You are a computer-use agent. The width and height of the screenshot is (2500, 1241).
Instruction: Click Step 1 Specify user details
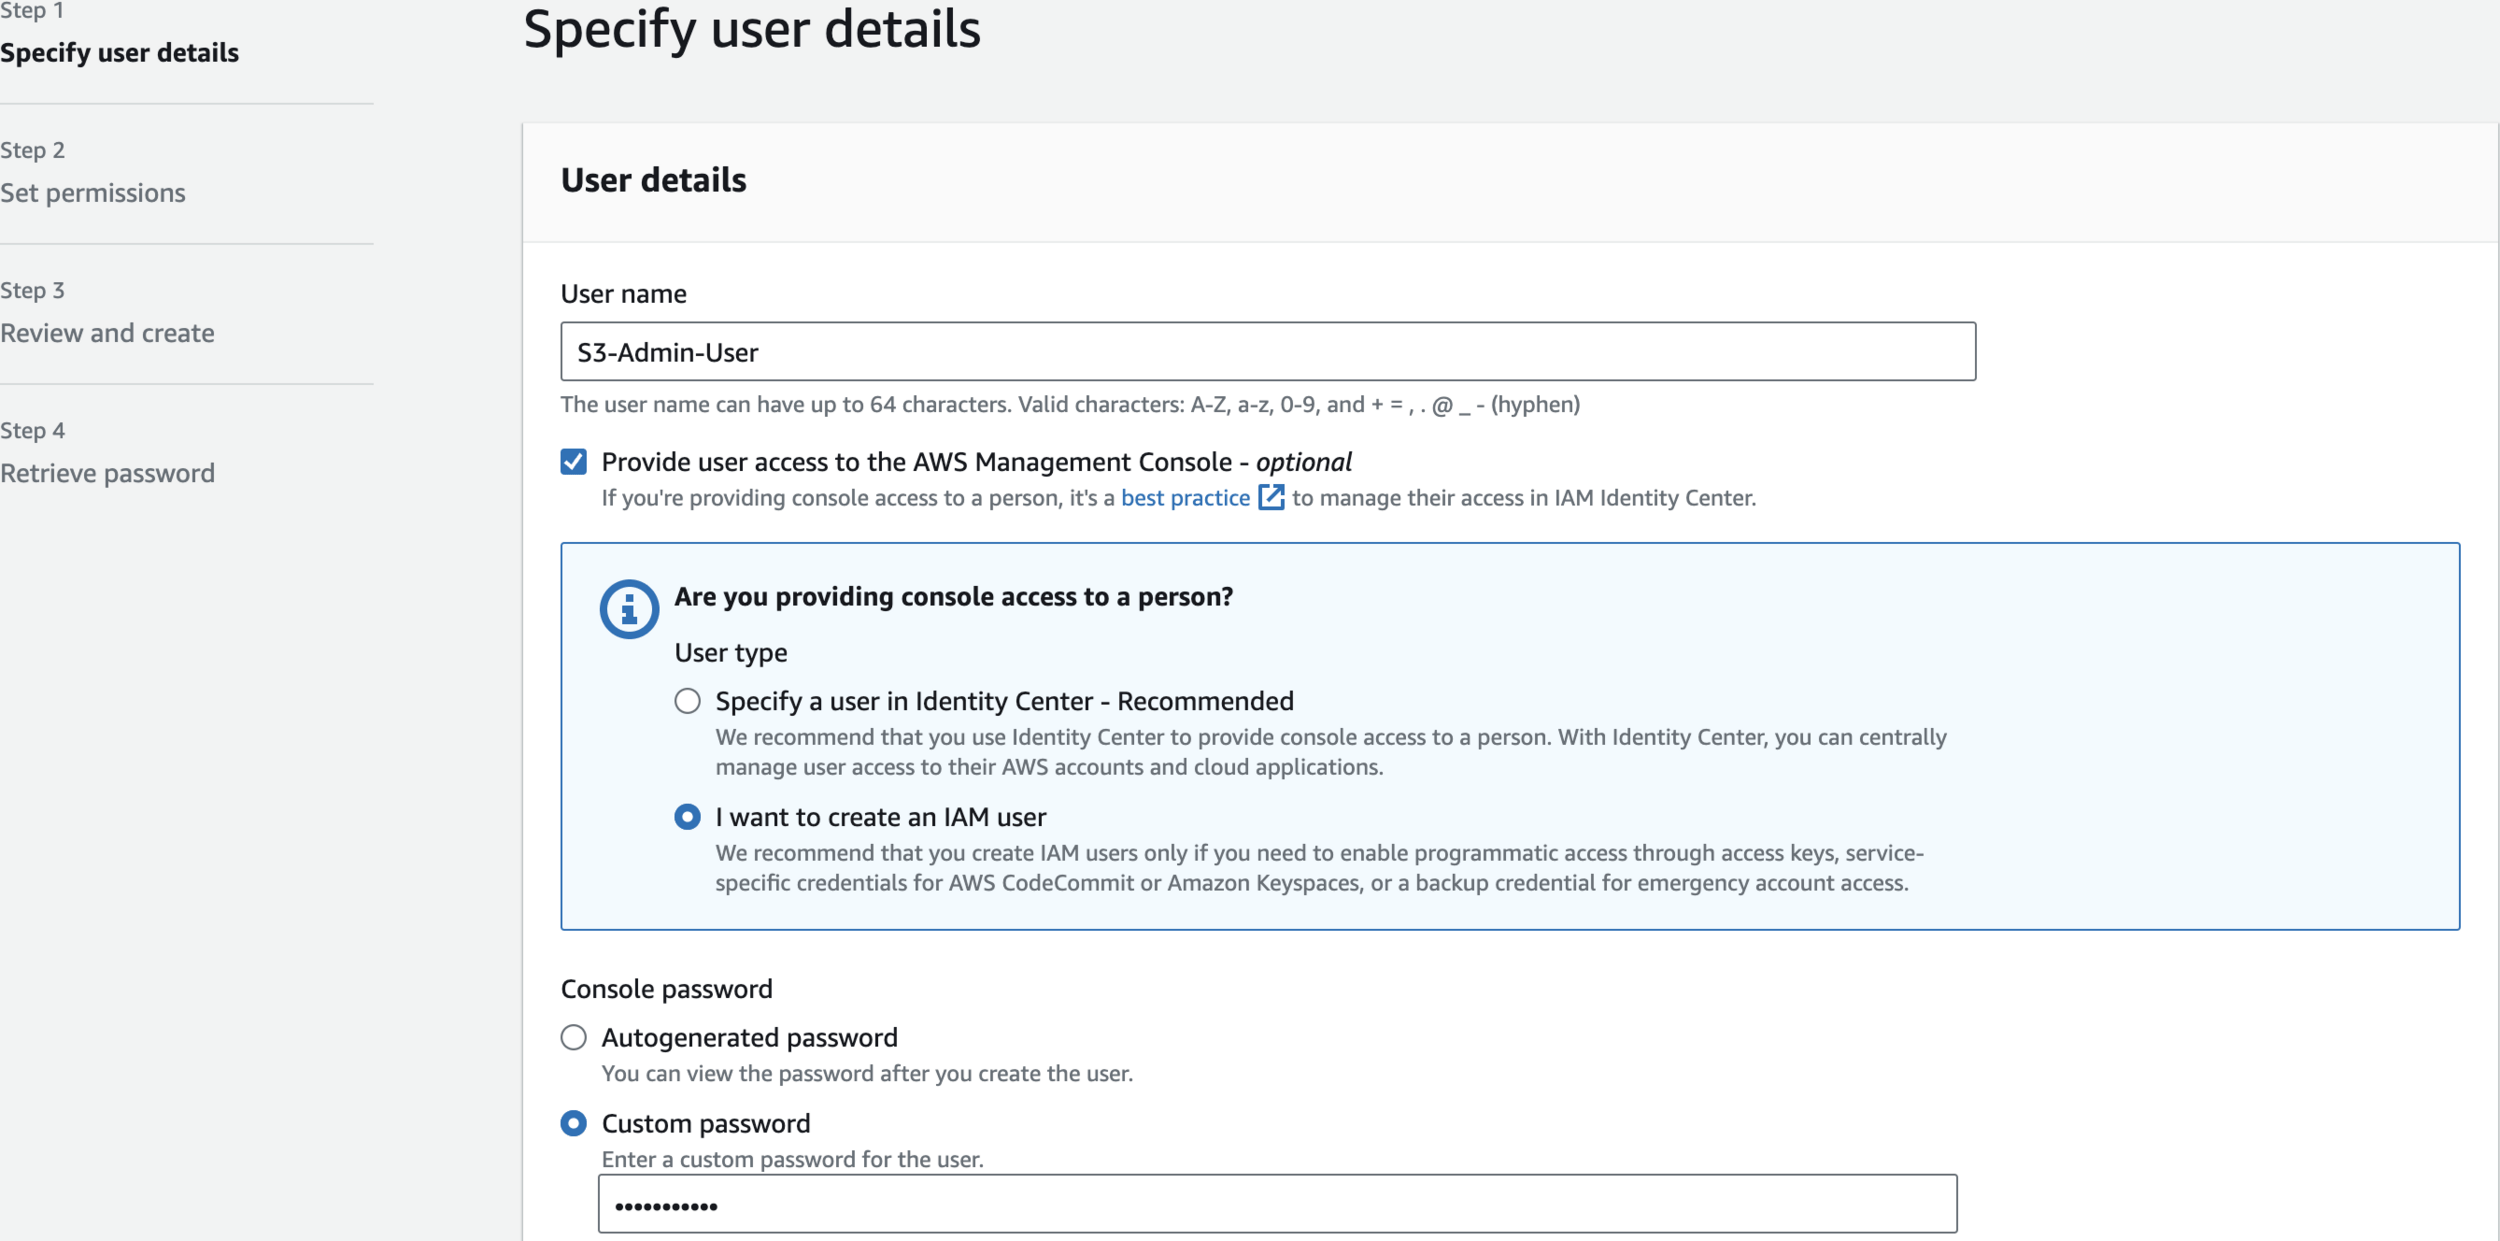coord(119,53)
